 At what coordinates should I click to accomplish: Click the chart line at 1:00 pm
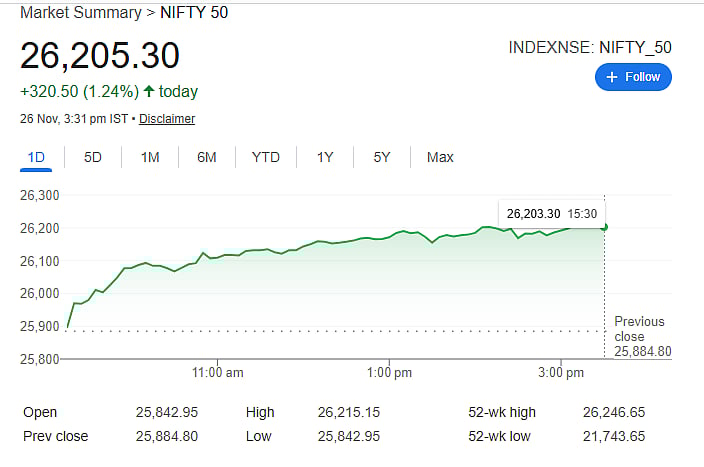[x=390, y=236]
